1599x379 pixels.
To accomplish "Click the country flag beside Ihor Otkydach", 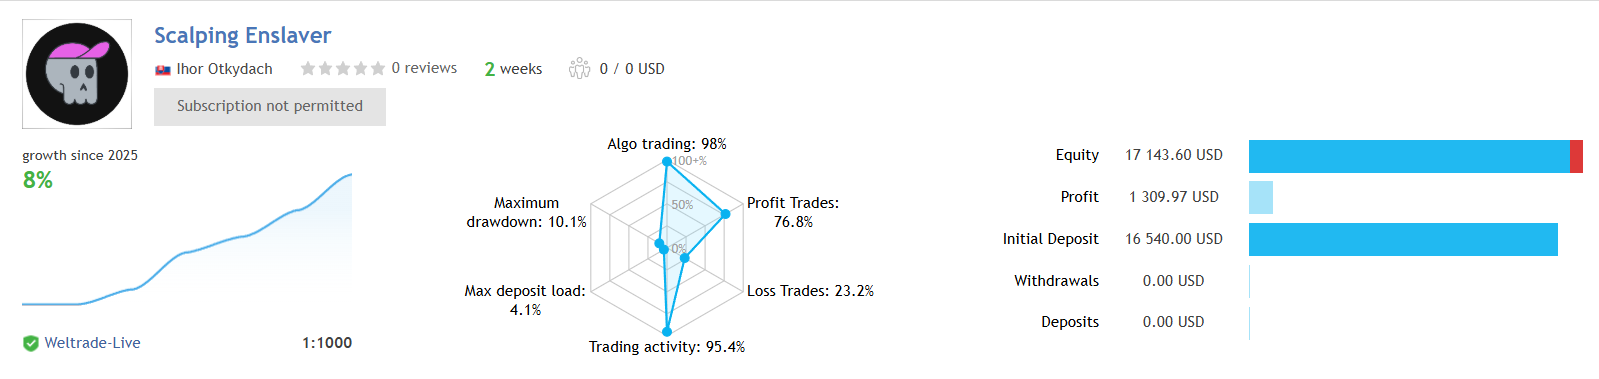I will click(x=163, y=70).
